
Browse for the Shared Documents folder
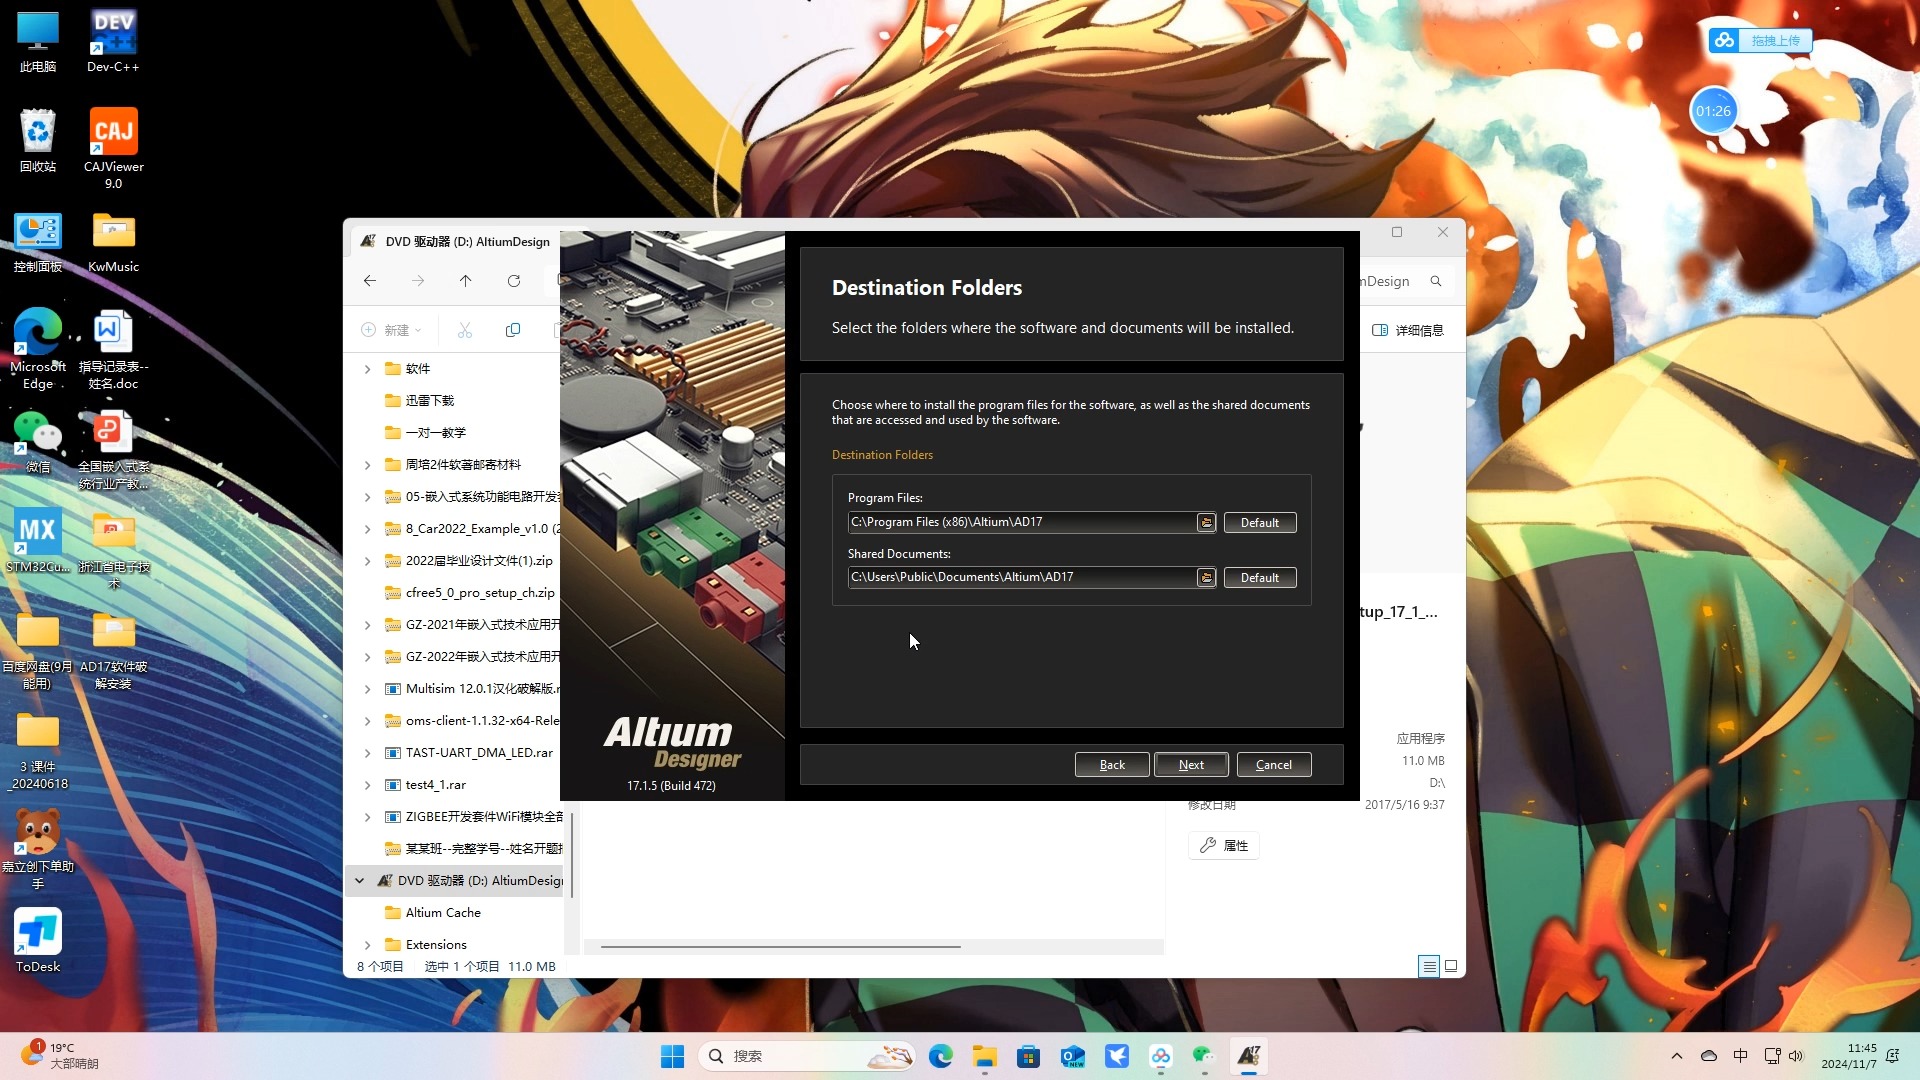point(1206,578)
